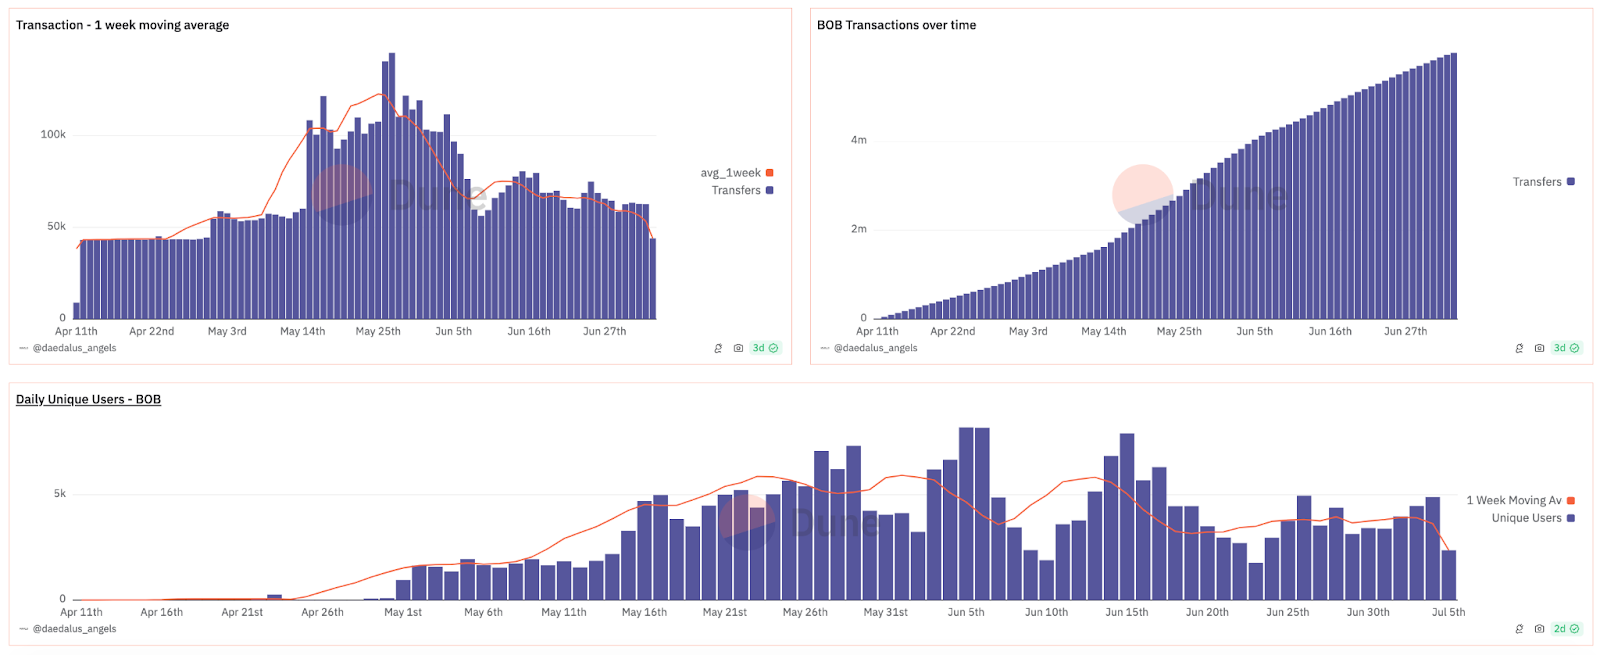
Task: Toggle Unique Users series in legend
Action: (x=1526, y=518)
